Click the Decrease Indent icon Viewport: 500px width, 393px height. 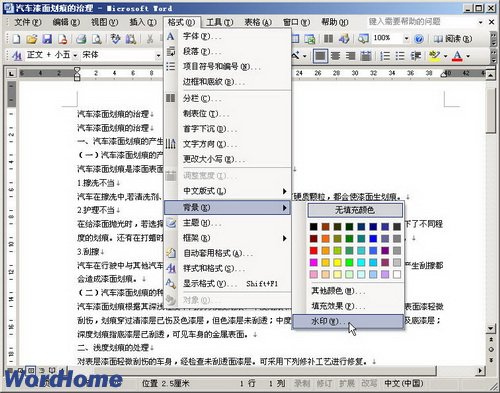pos(415,56)
